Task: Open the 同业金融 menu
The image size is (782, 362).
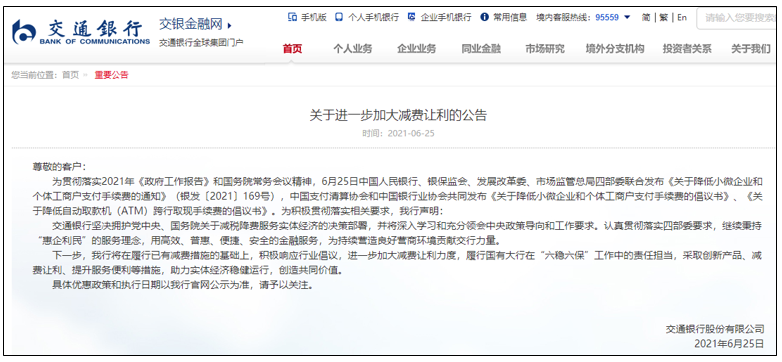Action: coord(481,49)
